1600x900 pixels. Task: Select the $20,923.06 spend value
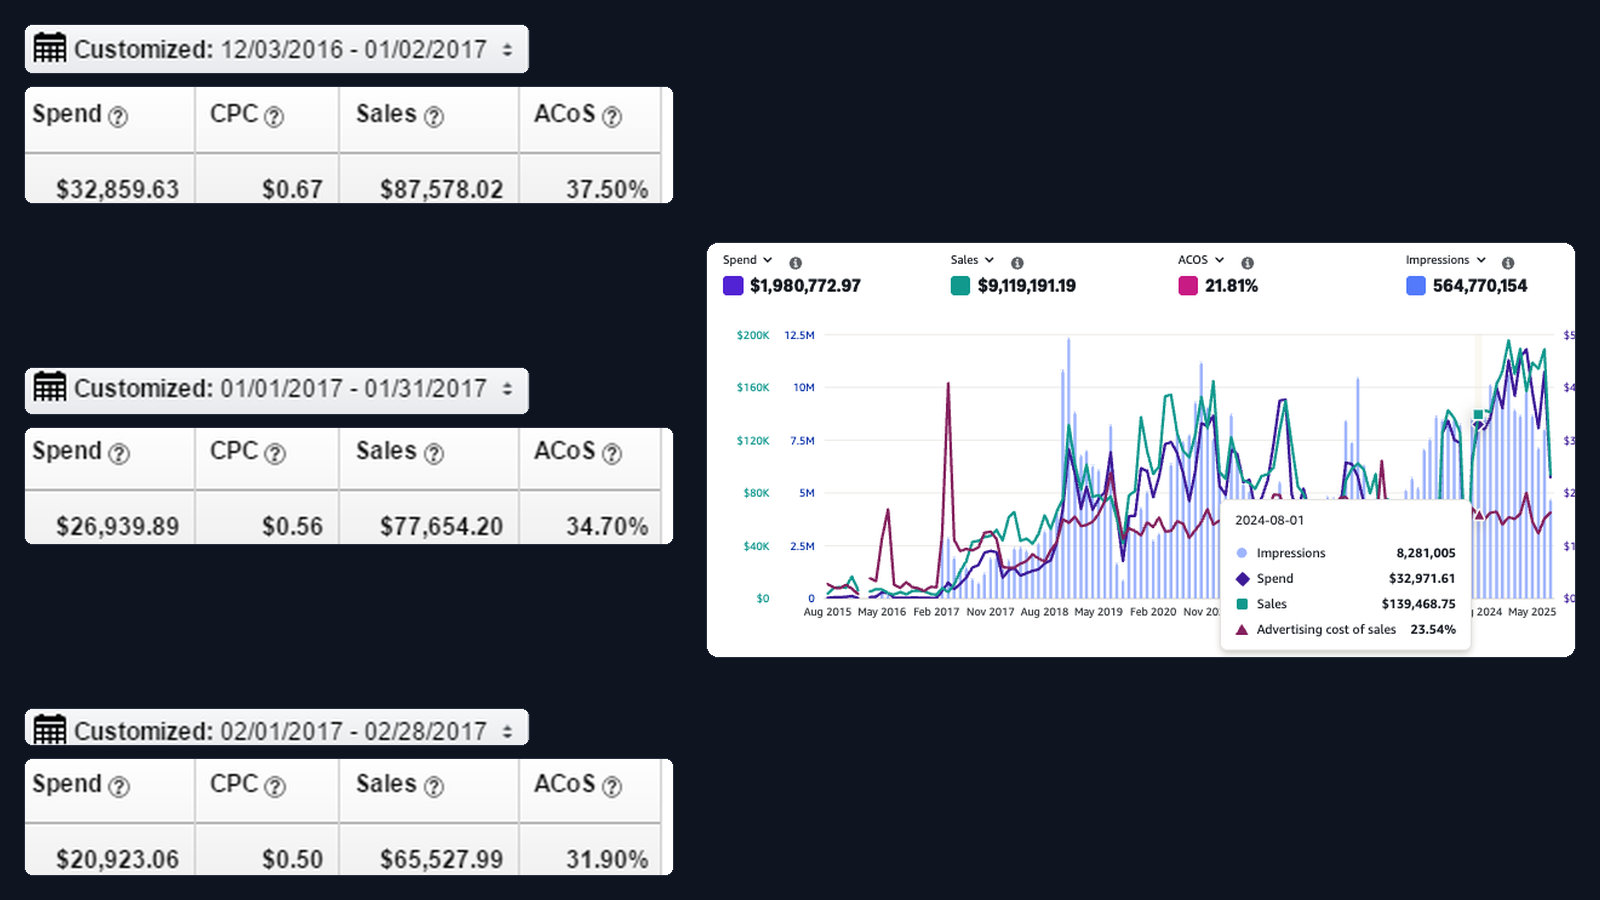pos(117,859)
